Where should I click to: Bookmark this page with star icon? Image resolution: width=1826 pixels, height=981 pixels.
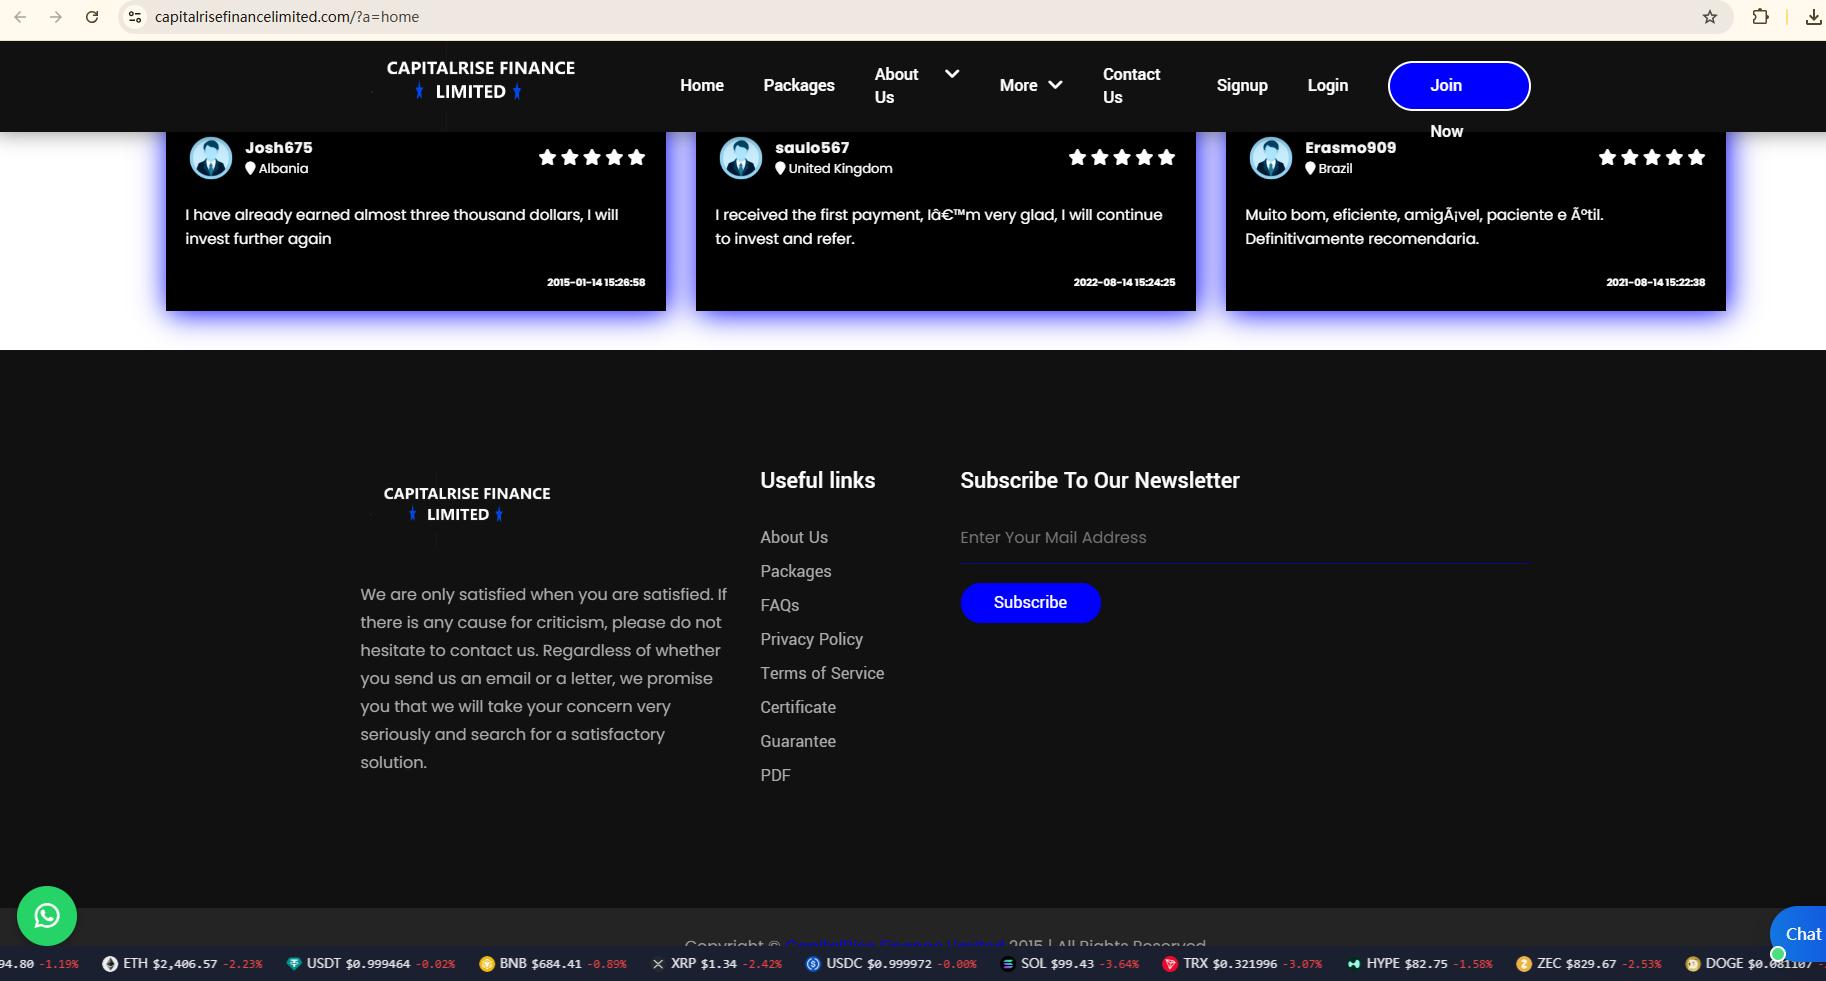1710,17
